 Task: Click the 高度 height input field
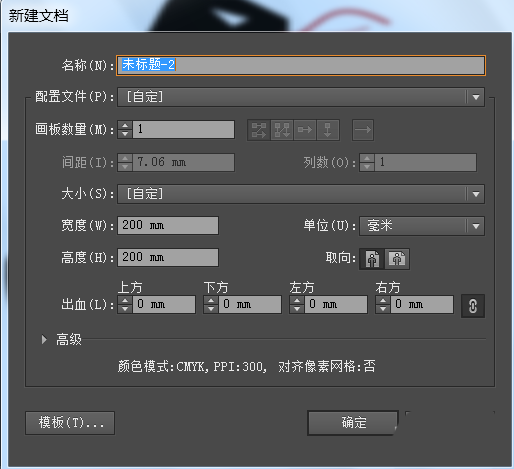tap(168, 257)
